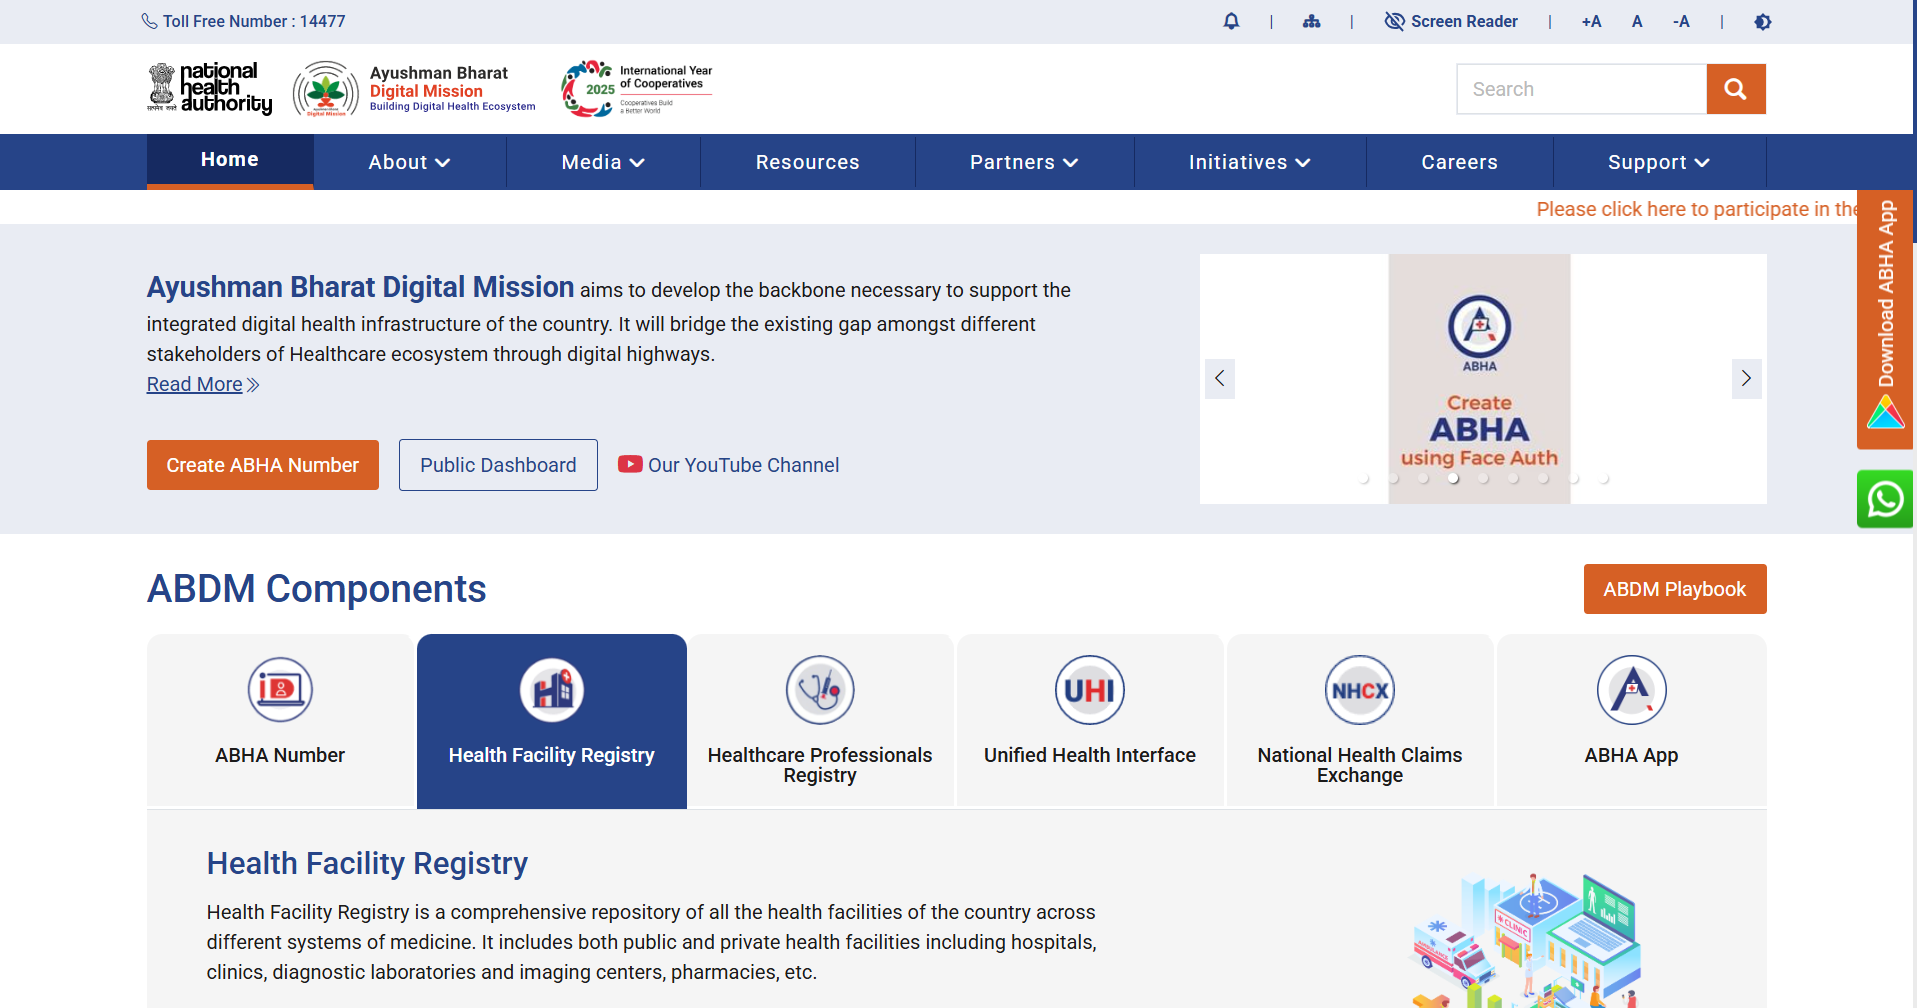Viewport: 1917px width, 1008px height.
Task: Advance carousel with next arrow
Action: tap(1746, 378)
